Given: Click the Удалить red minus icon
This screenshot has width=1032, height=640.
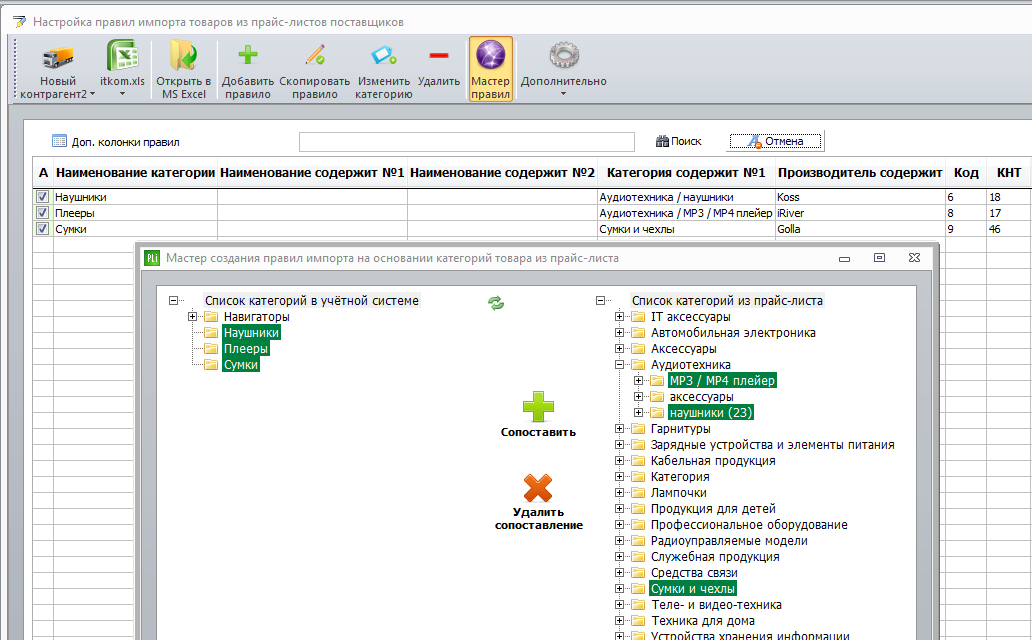Looking at the screenshot, I should [x=439, y=55].
